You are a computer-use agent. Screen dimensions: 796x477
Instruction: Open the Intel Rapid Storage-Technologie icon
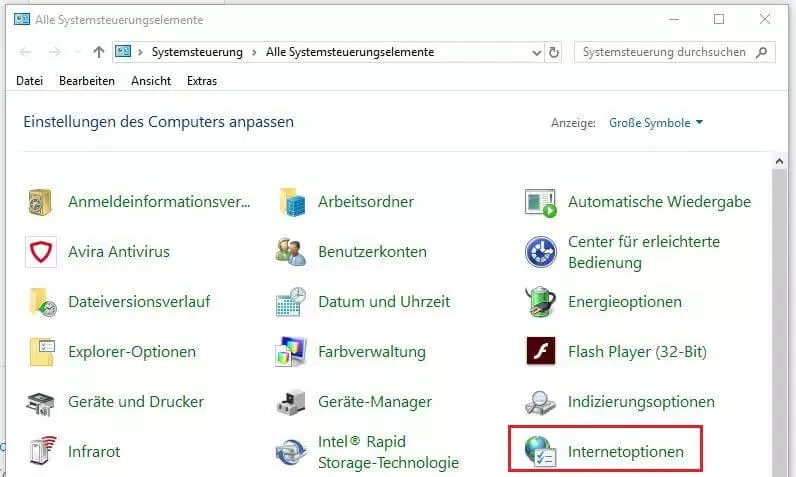[291, 452]
